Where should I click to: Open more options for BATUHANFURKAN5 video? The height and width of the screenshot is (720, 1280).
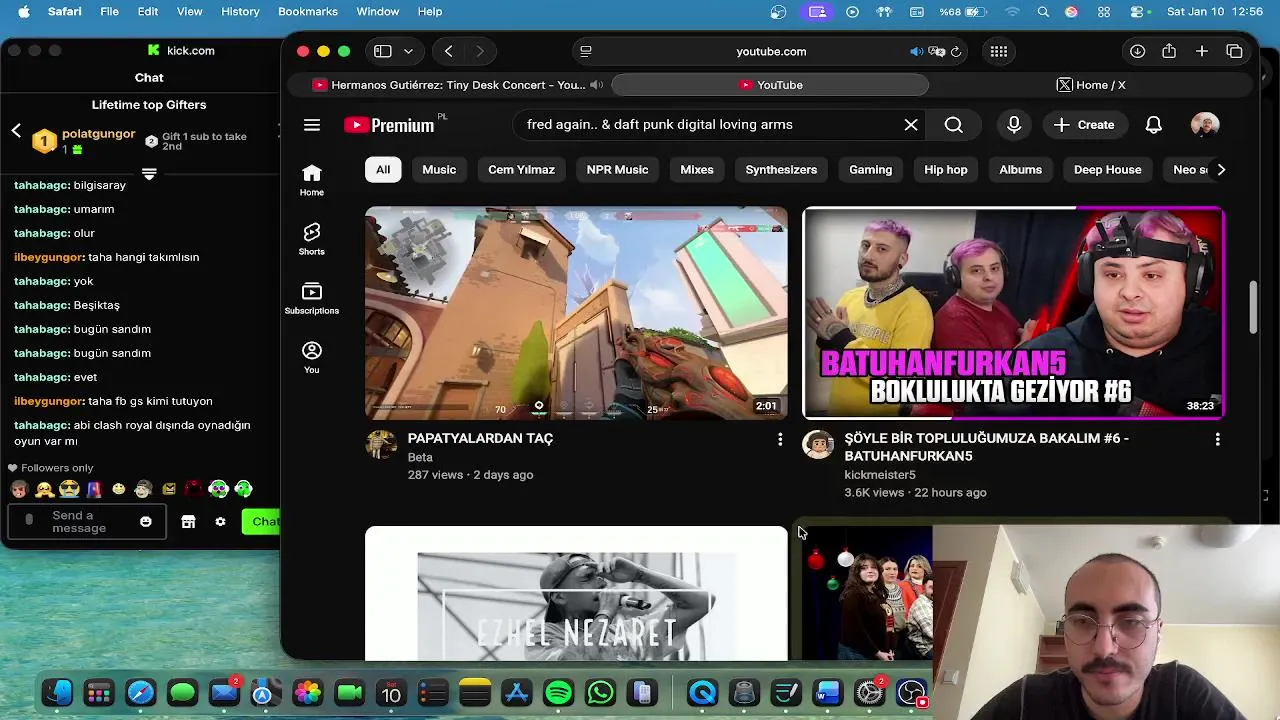pyautogui.click(x=1217, y=439)
